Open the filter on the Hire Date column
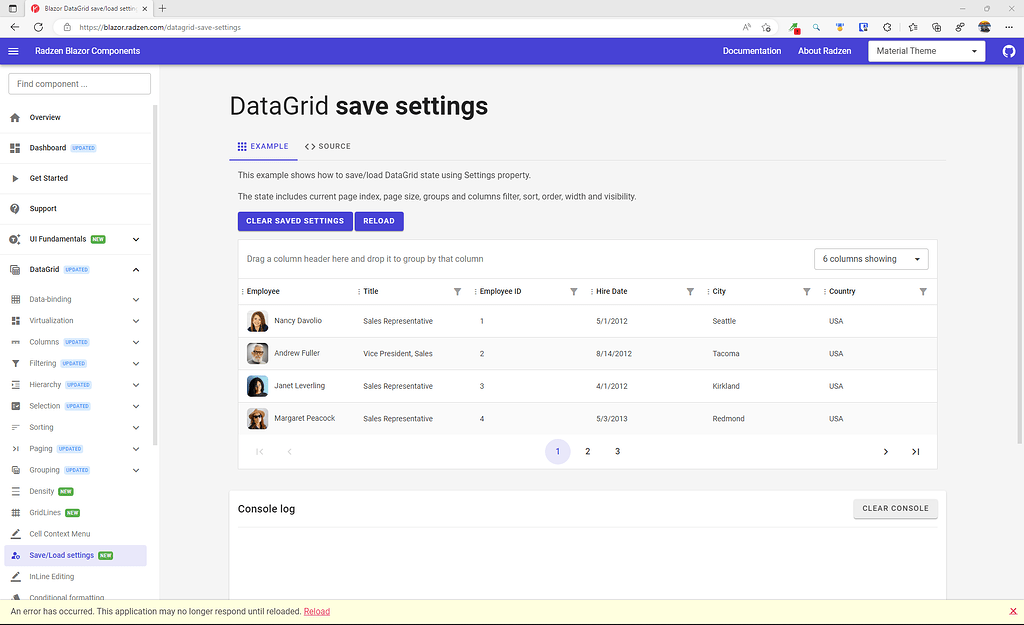This screenshot has height=625, width=1024. coord(690,291)
